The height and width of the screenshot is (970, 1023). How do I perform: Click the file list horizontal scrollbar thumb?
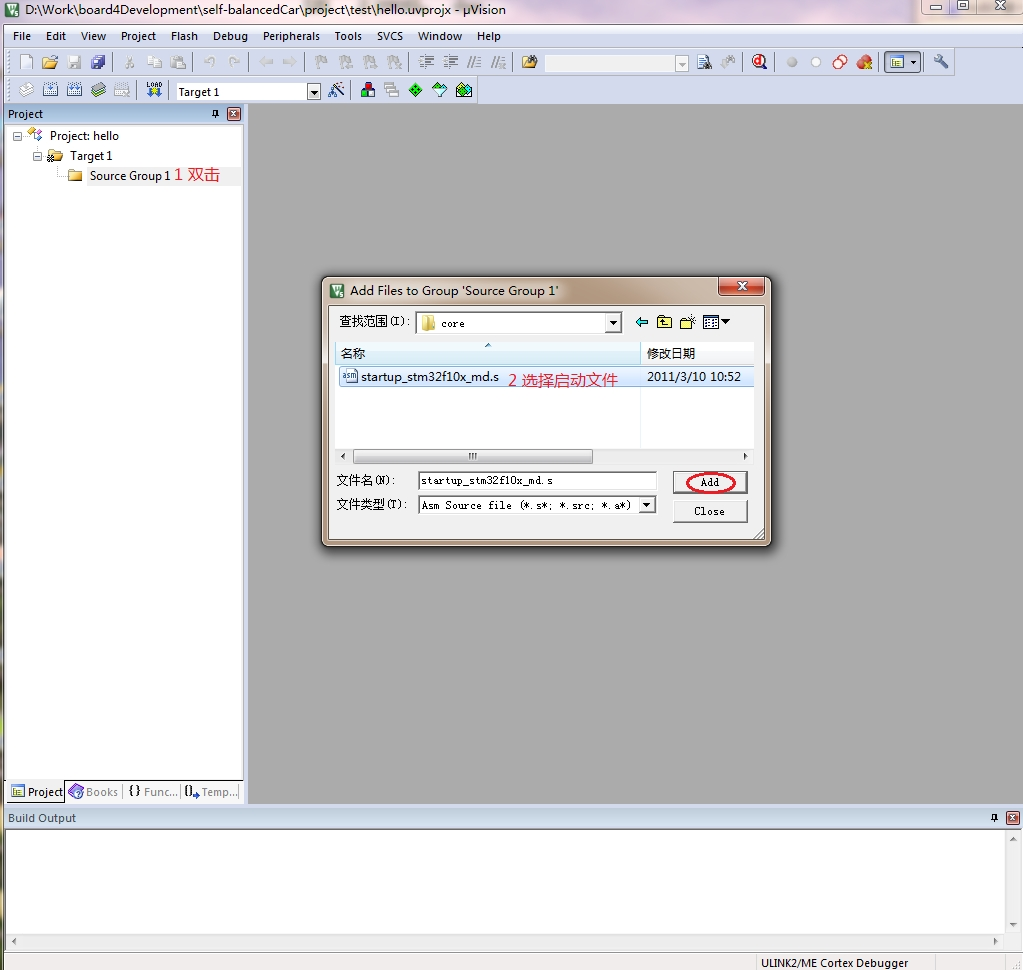pyautogui.click(x=472, y=456)
